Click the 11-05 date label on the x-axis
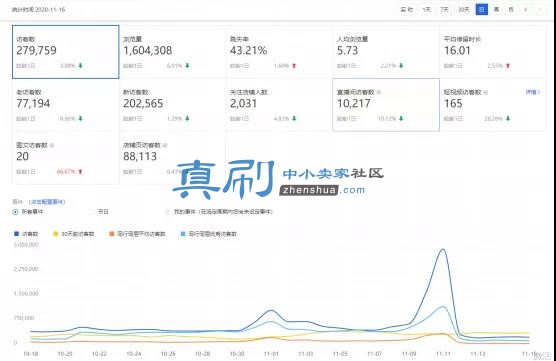This screenshot has height=361, width=556. tap(340, 354)
